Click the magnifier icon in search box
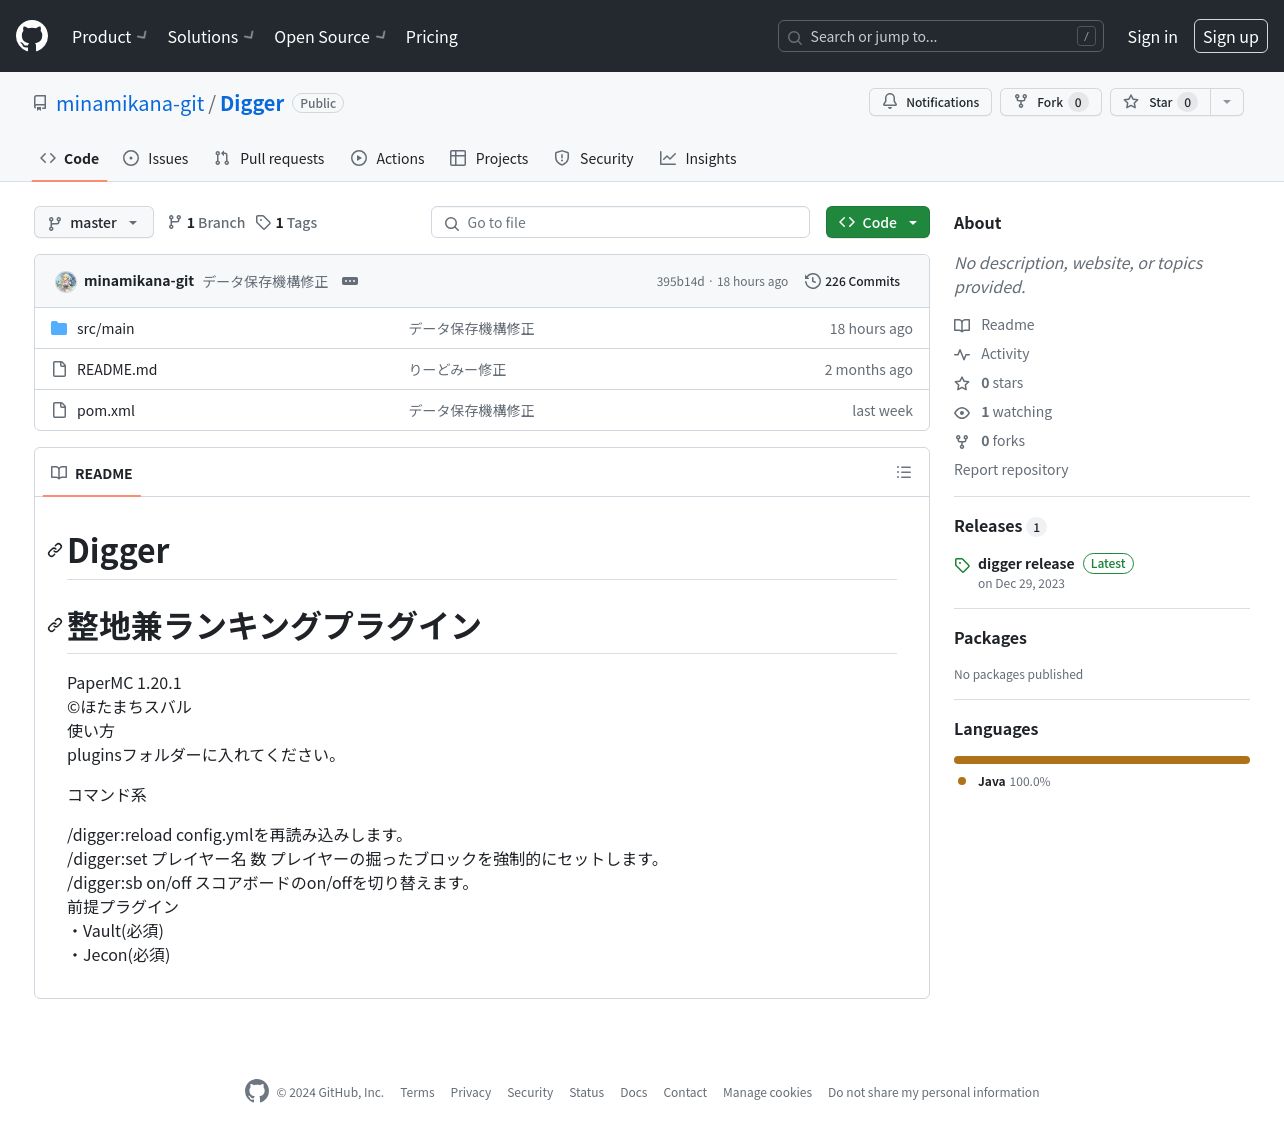 [795, 37]
